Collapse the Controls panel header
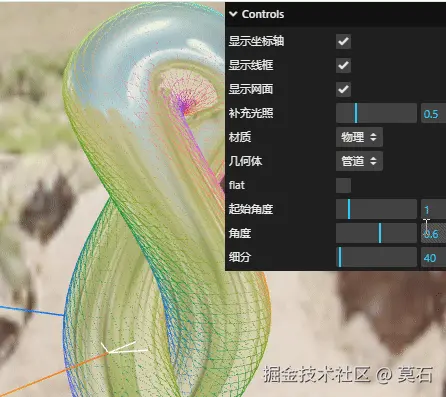This screenshot has height=397, width=446. pos(335,14)
